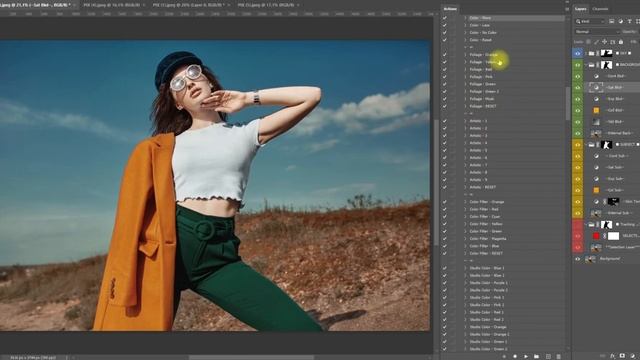The width and height of the screenshot is (640, 360).
Task: Switch to PIX (5).jpeg @ 20% document tab
Action: [x=188, y=5]
